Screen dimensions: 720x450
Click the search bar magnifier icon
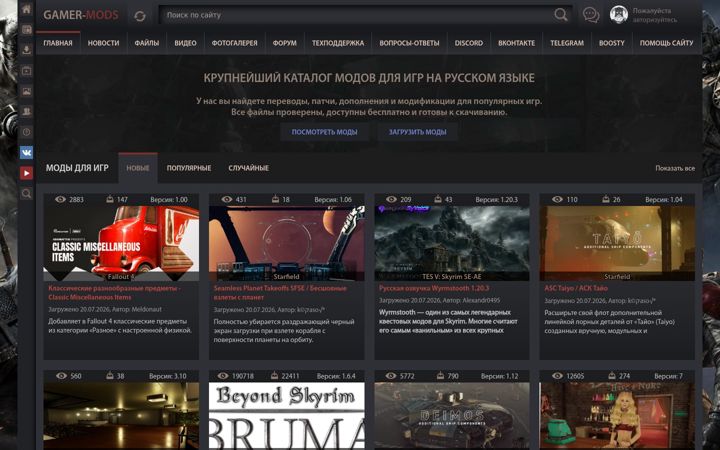561,15
